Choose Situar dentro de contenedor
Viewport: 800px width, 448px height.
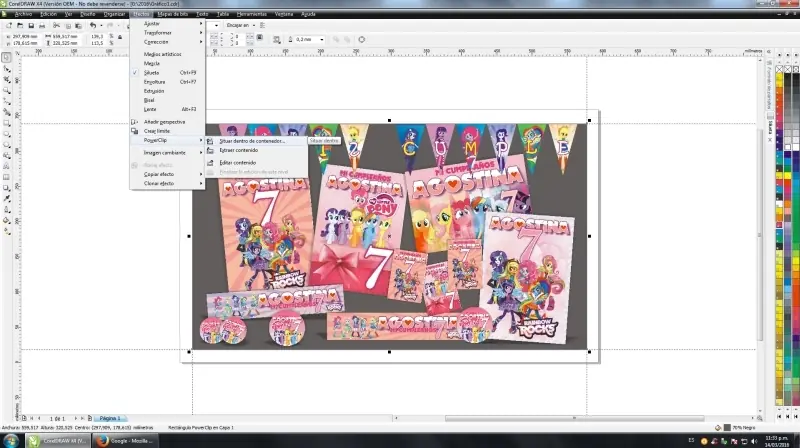[x=256, y=141]
